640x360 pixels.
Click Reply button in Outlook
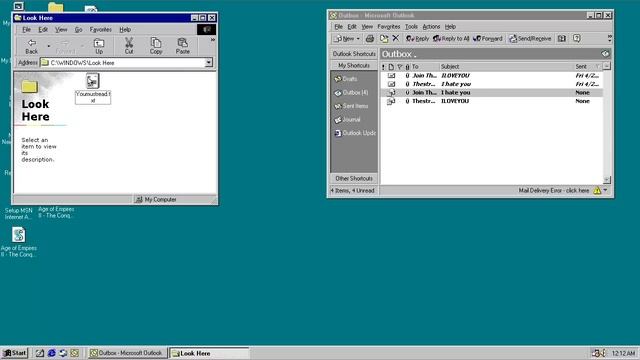[418, 38]
